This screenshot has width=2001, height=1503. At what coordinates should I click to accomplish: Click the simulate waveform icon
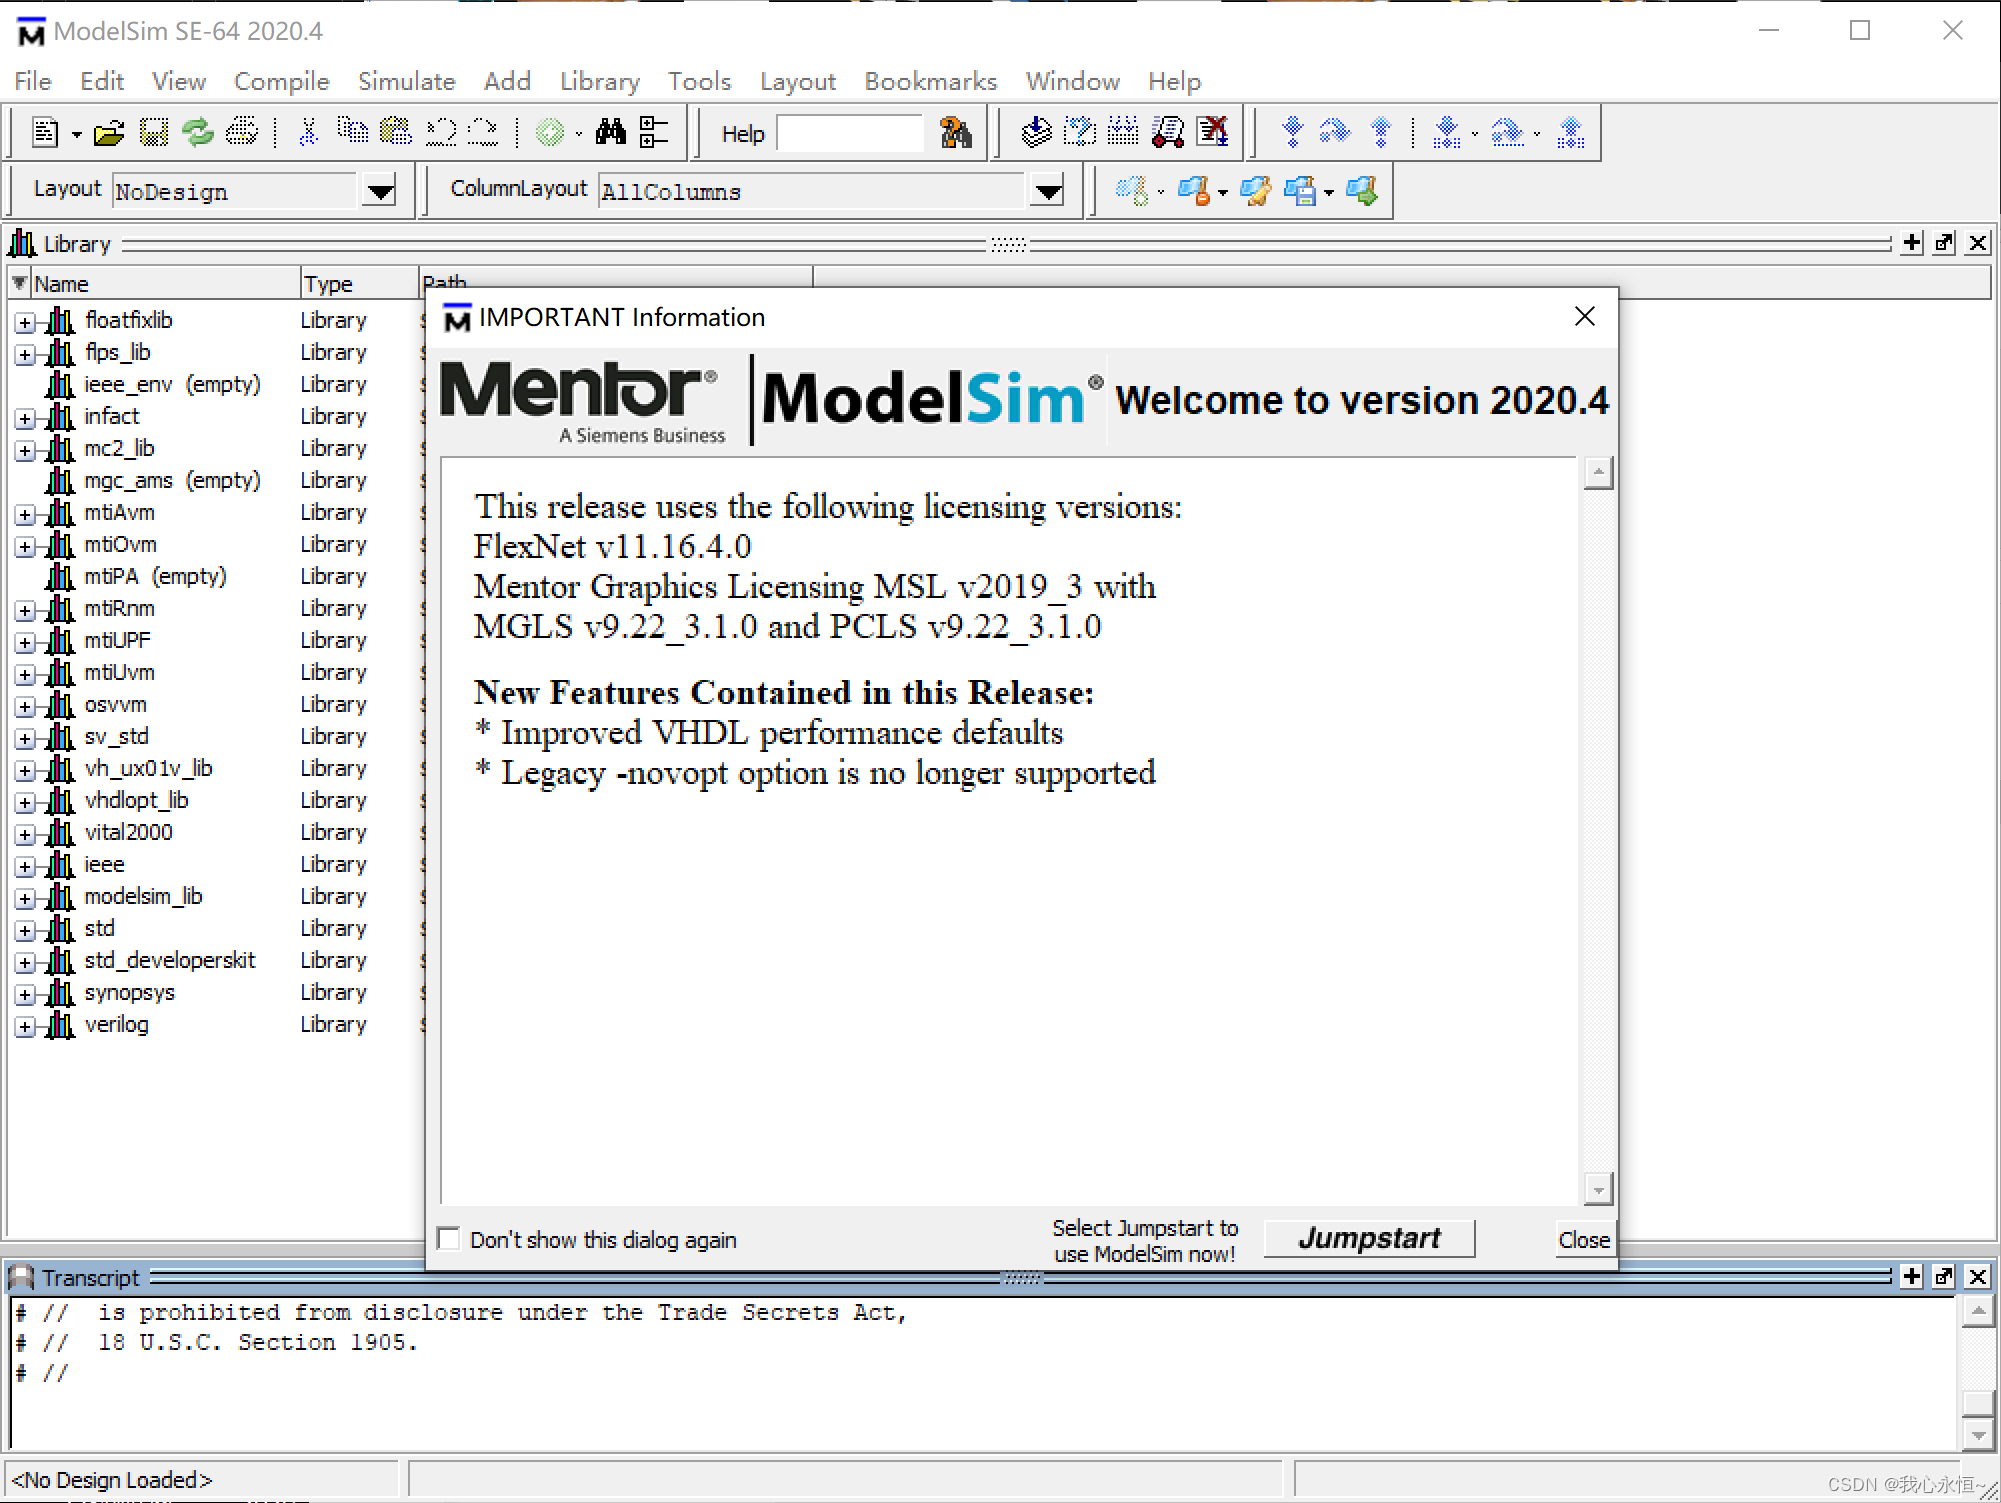tap(1122, 131)
